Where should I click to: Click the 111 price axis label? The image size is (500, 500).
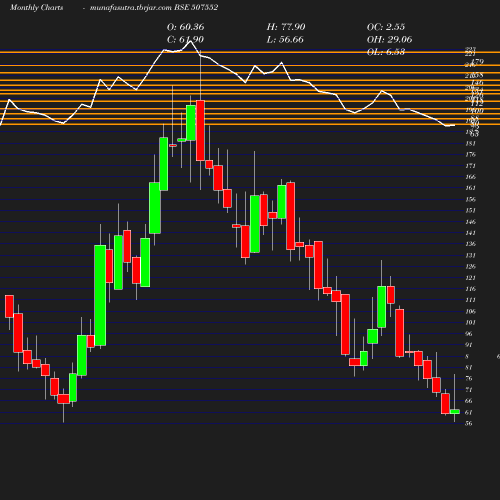(x=470, y=300)
